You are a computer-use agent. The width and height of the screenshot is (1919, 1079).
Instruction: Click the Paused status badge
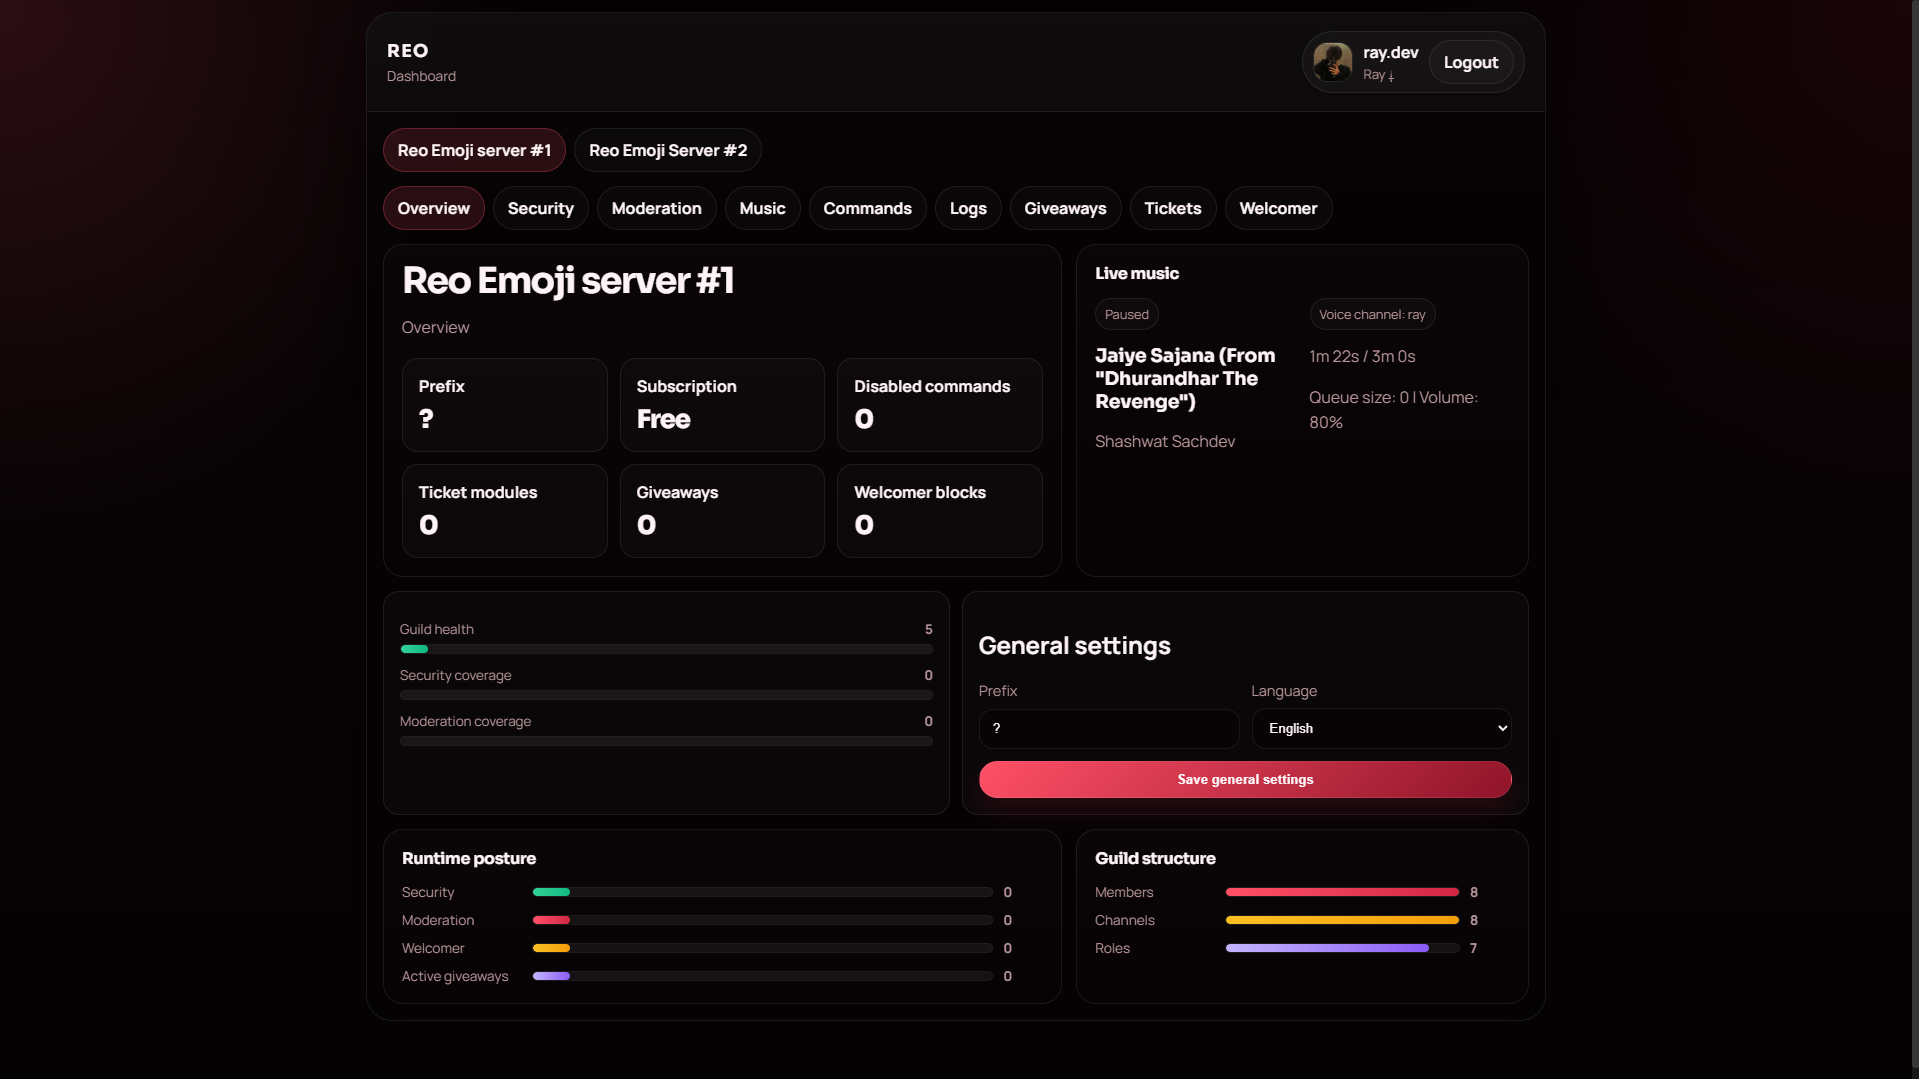click(1126, 314)
